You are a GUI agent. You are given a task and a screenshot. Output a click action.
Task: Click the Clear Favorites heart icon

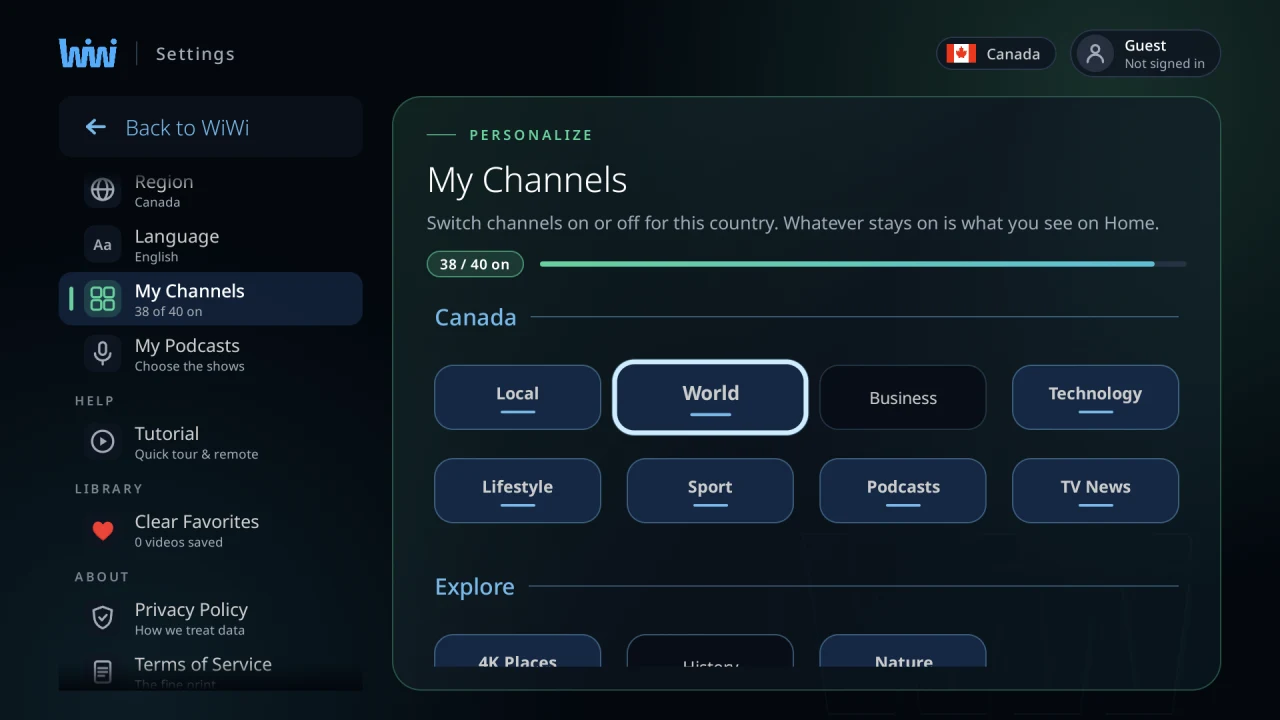pyautogui.click(x=103, y=530)
